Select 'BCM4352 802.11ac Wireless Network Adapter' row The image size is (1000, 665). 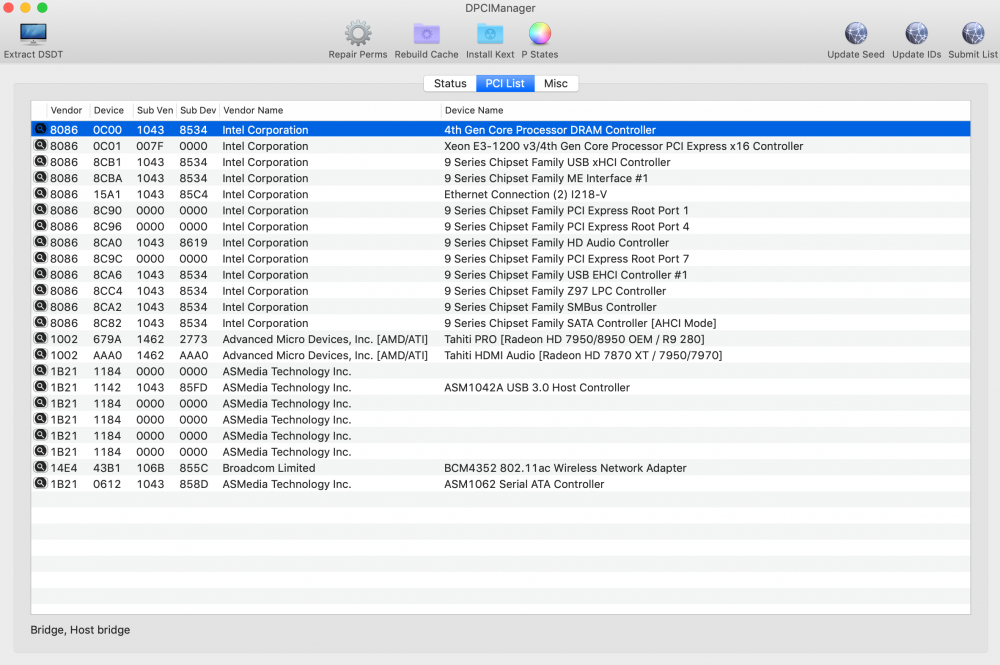click(x=565, y=468)
